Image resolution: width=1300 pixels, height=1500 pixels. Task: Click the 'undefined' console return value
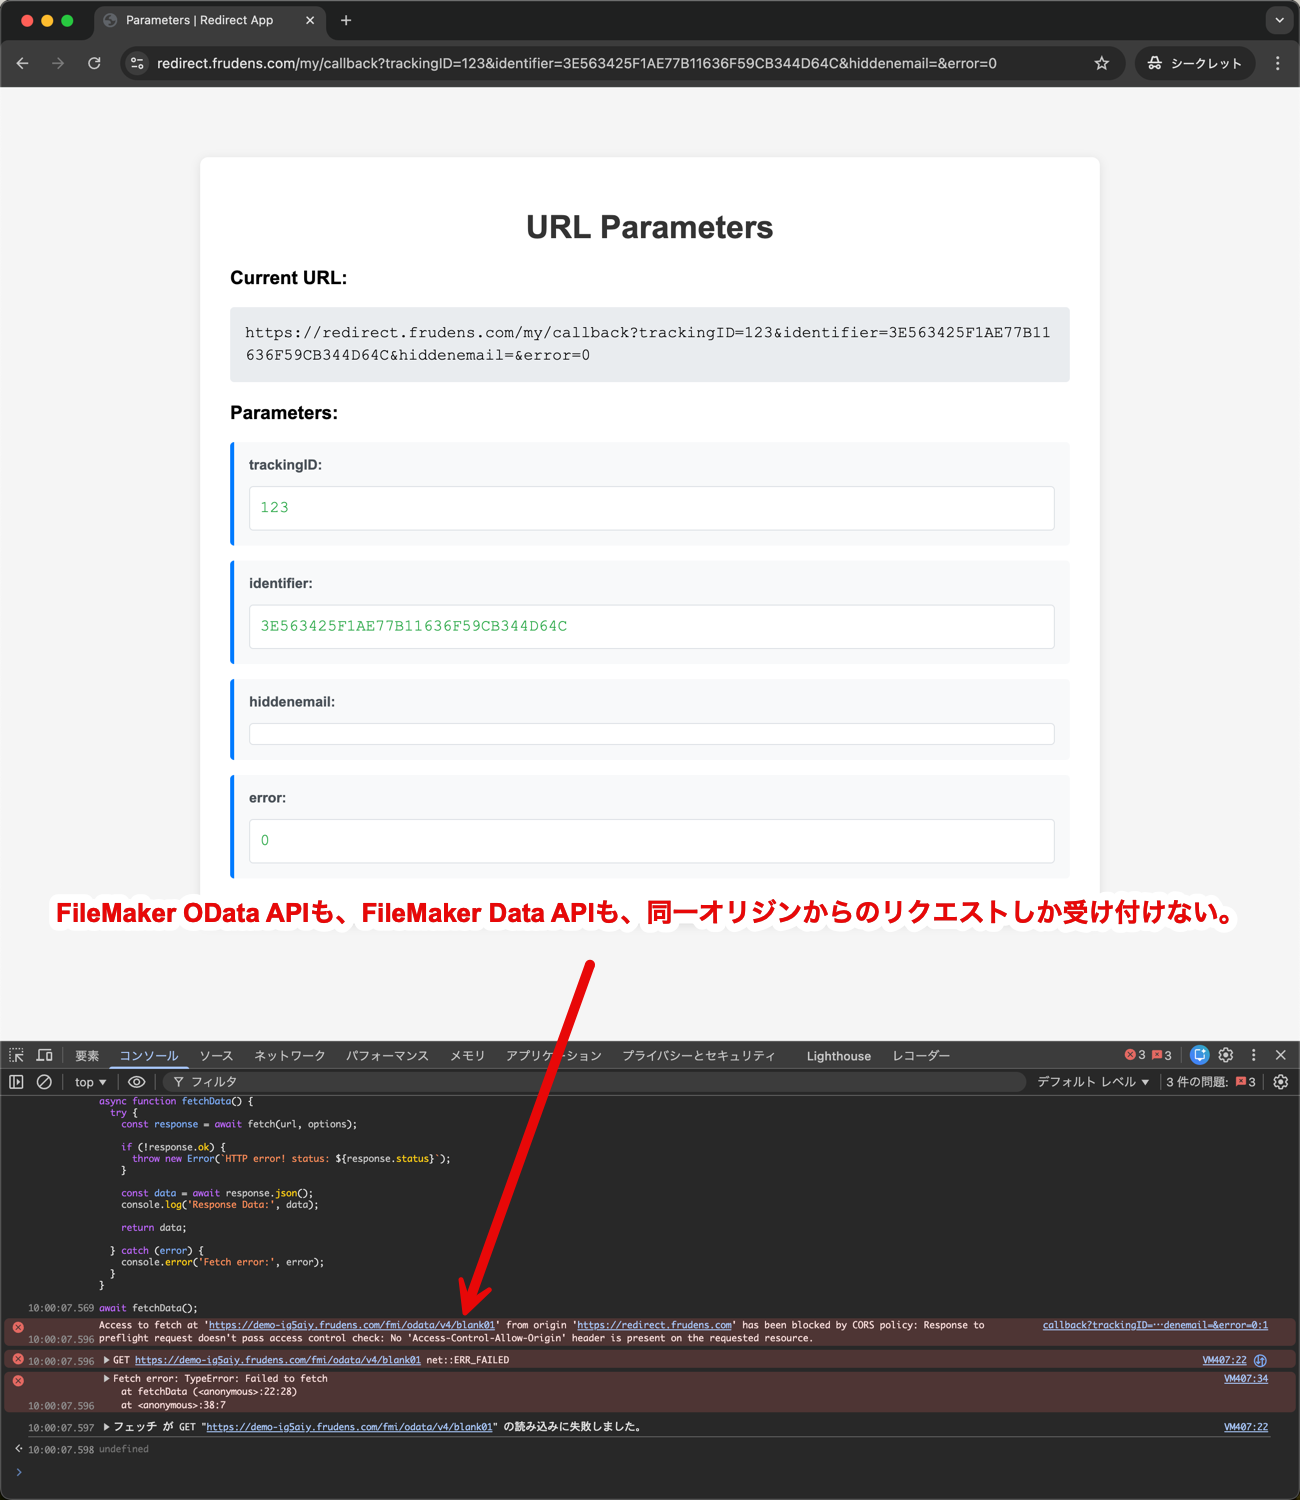[124, 1449]
